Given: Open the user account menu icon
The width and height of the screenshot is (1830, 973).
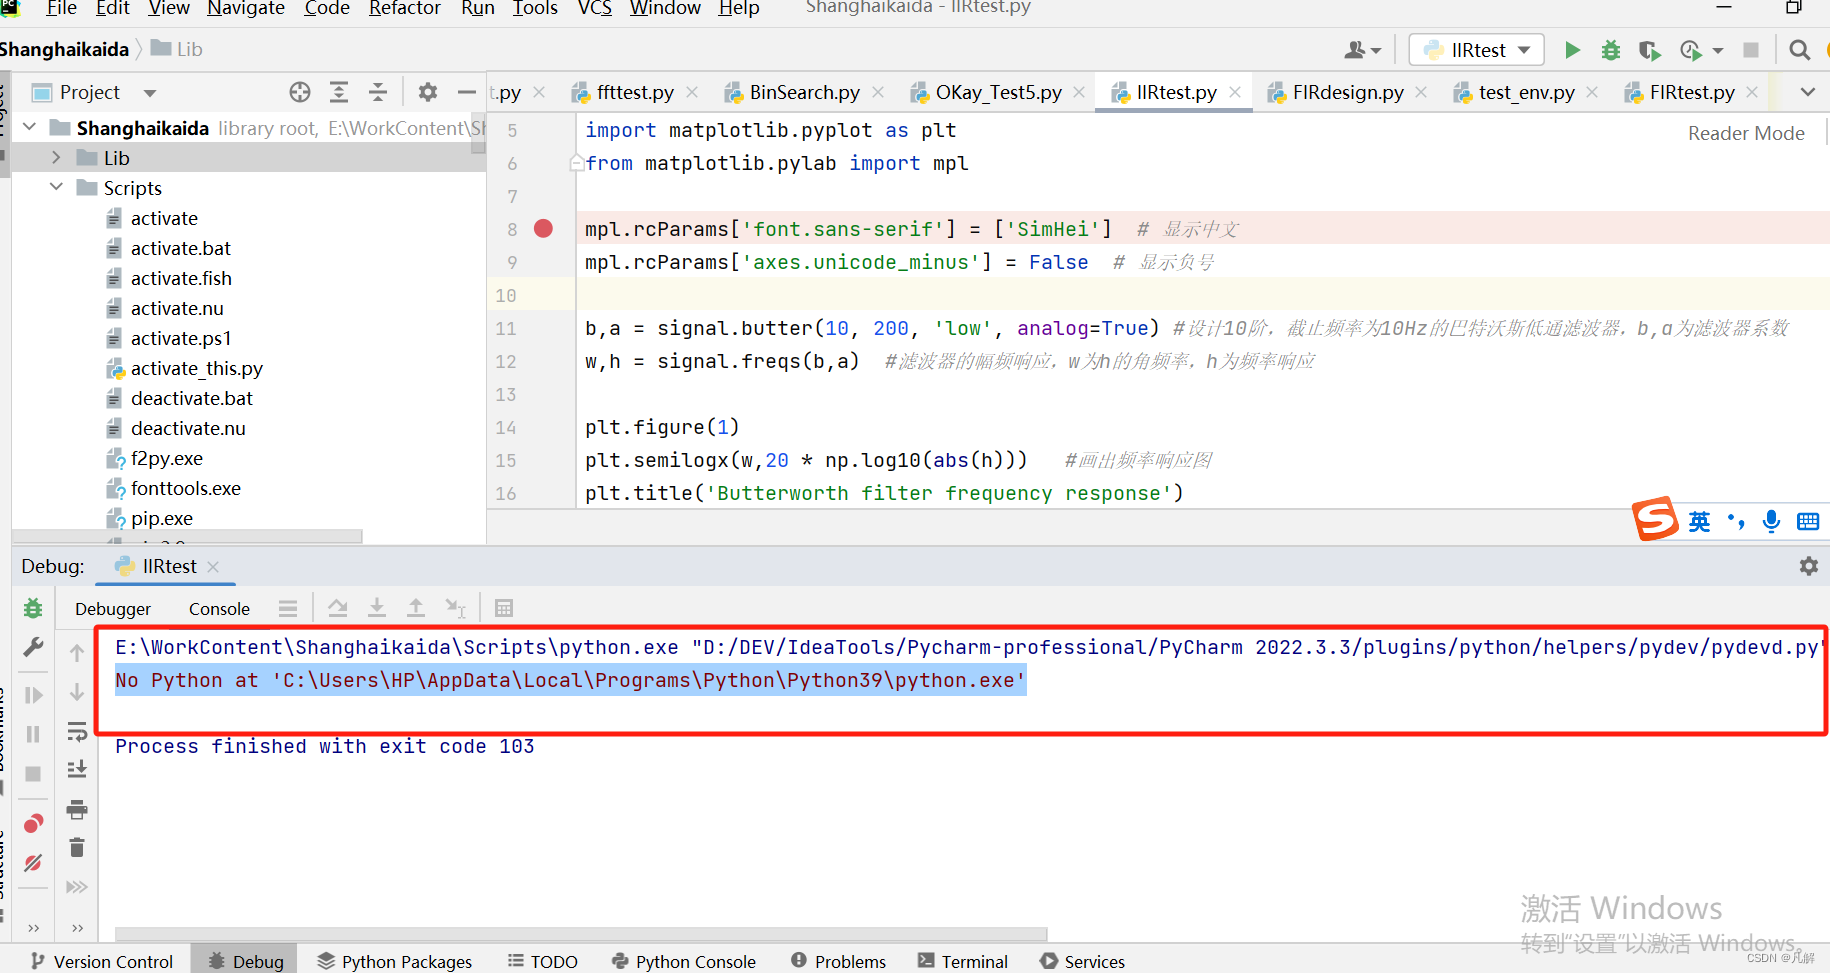Looking at the screenshot, I should 1362,50.
